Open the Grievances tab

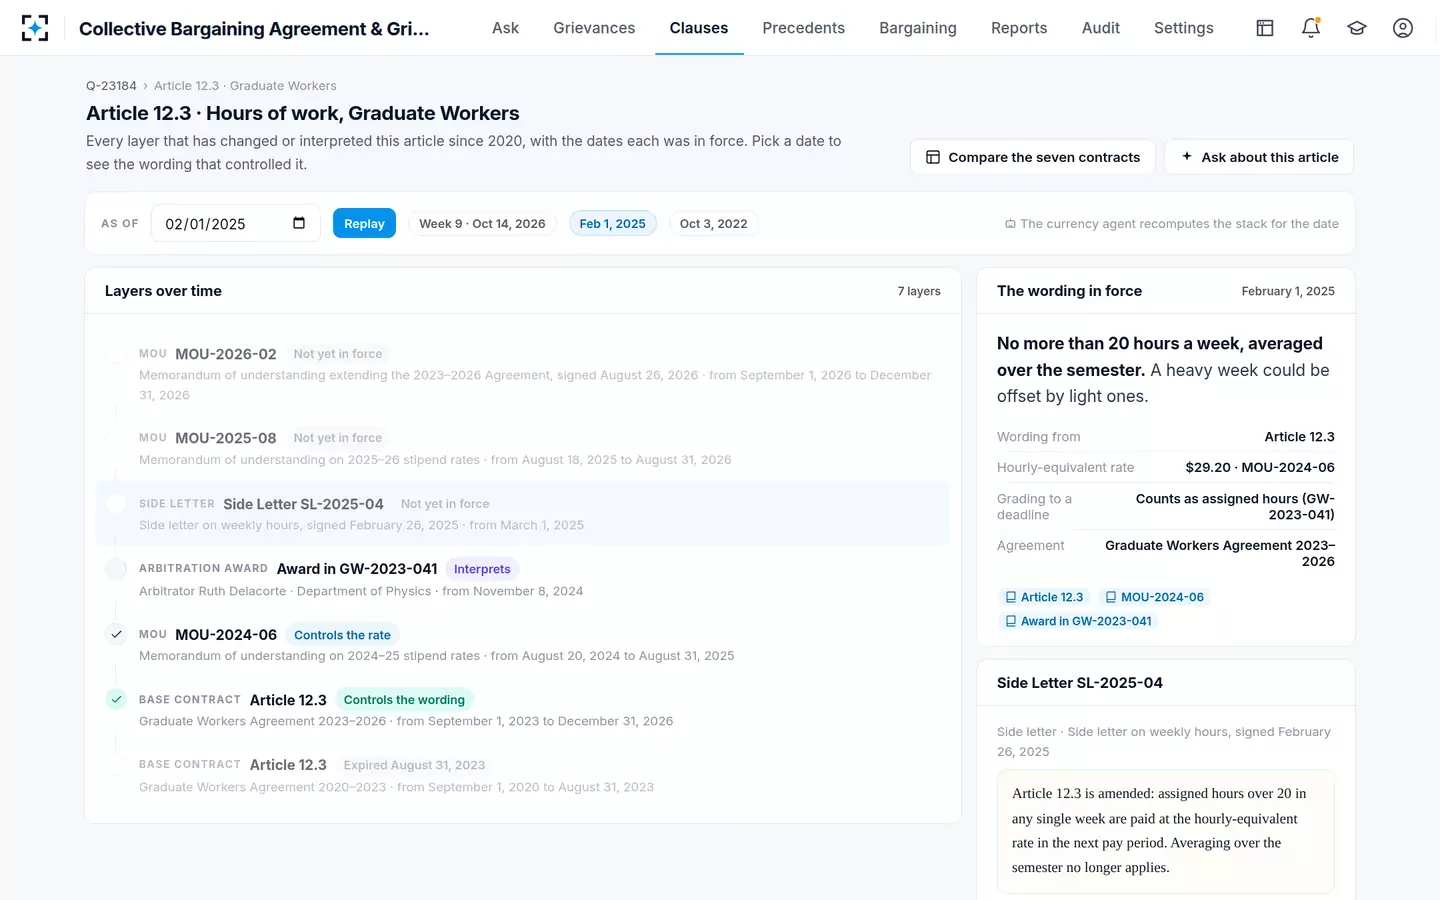[x=594, y=28]
